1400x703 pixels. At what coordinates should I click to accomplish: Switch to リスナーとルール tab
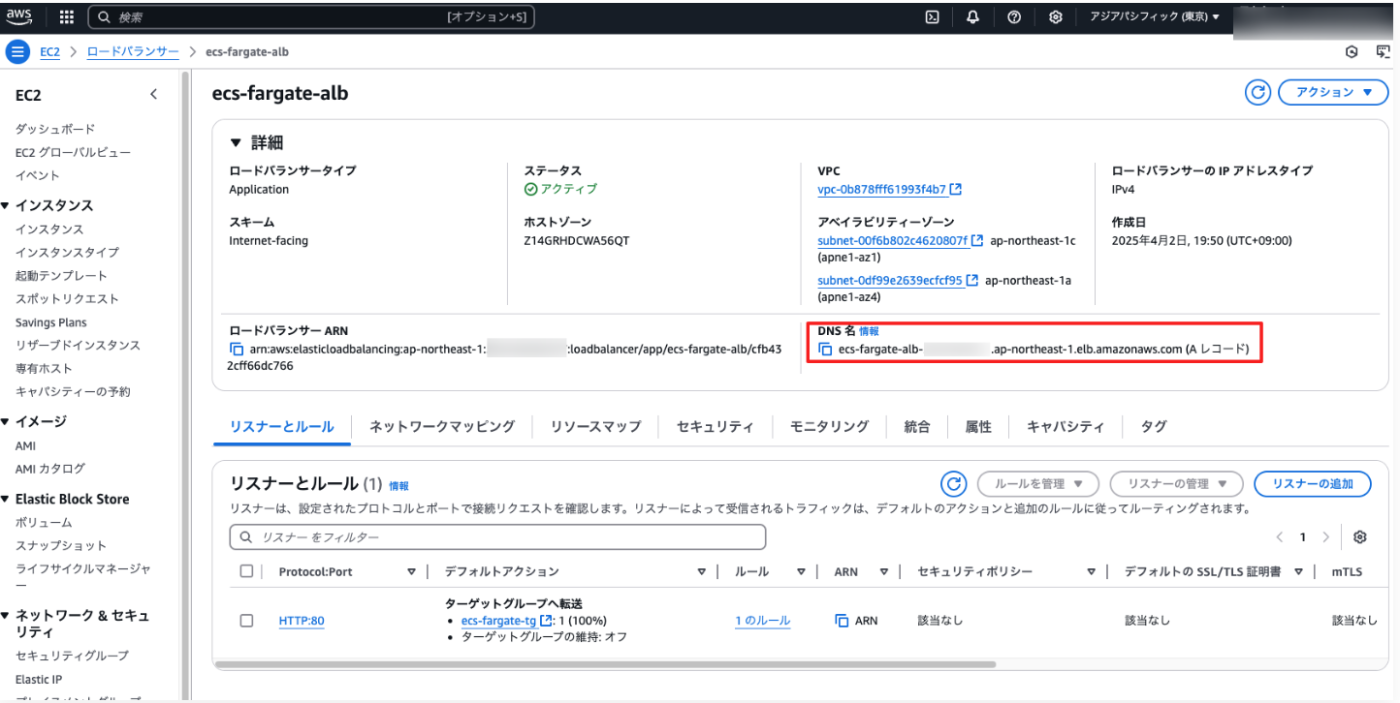(282, 427)
